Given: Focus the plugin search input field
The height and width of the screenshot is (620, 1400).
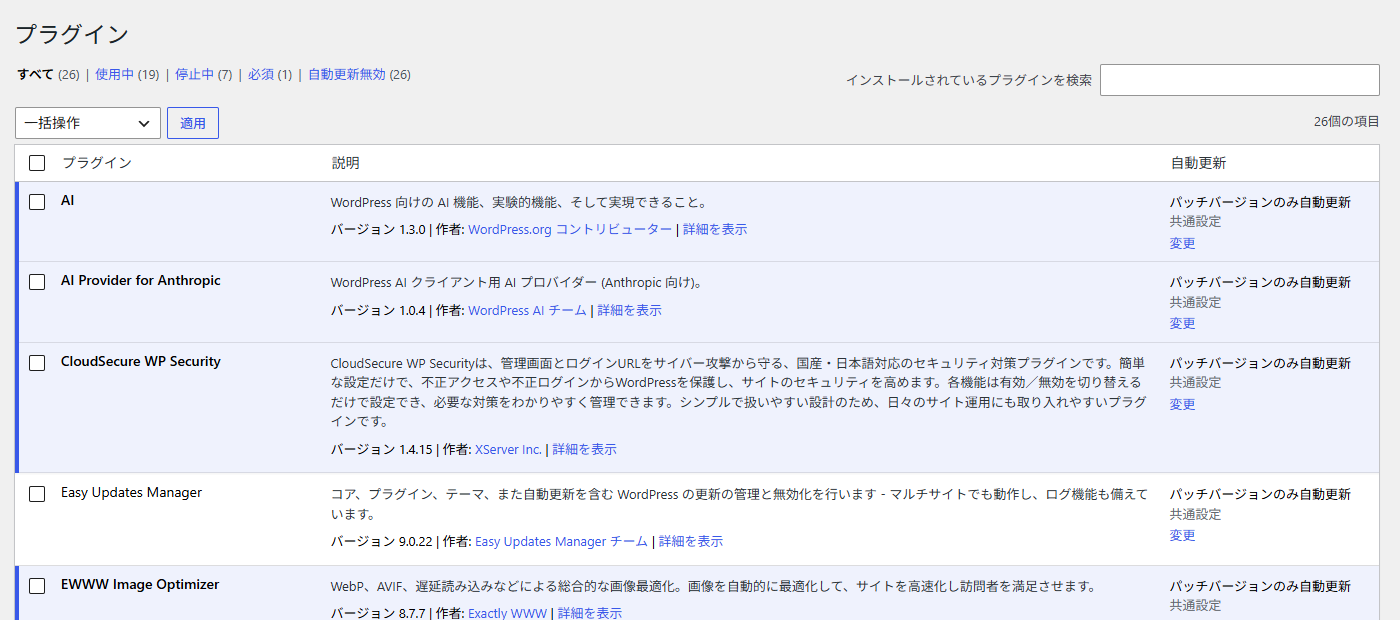Looking at the screenshot, I should click(1240, 80).
